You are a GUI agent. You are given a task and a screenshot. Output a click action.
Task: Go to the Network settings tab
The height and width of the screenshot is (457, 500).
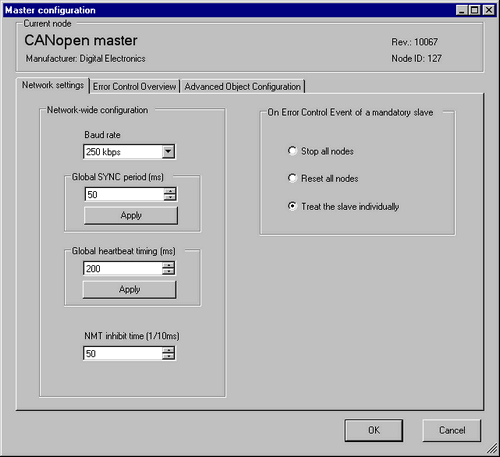(x=53, y=85)
